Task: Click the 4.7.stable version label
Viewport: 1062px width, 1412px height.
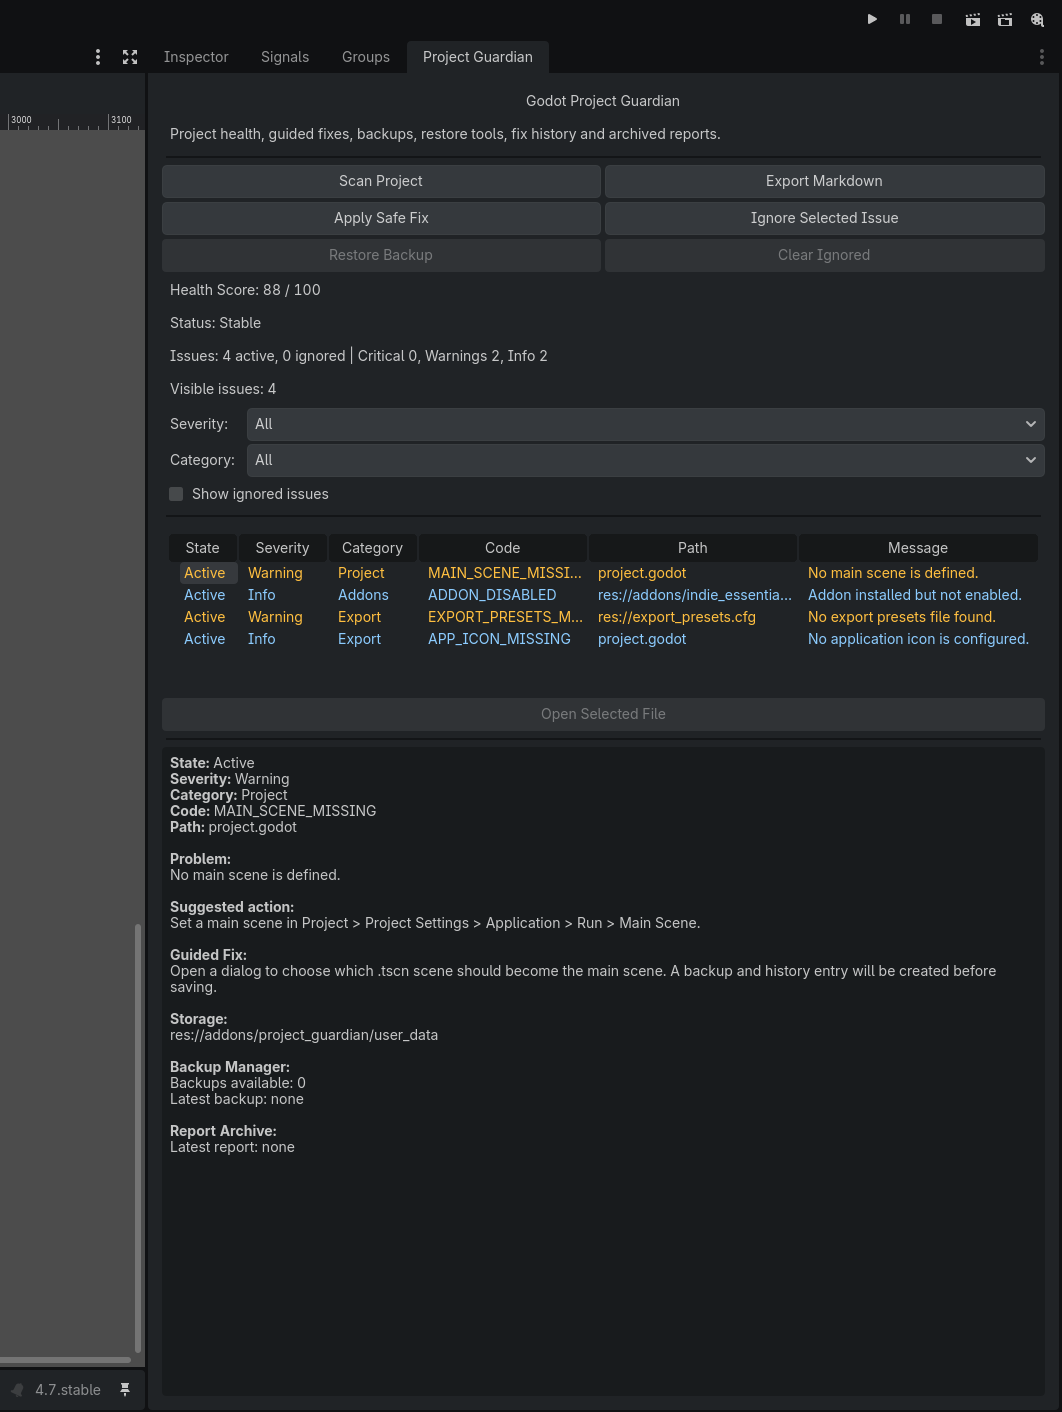Action: (68, 1390)
